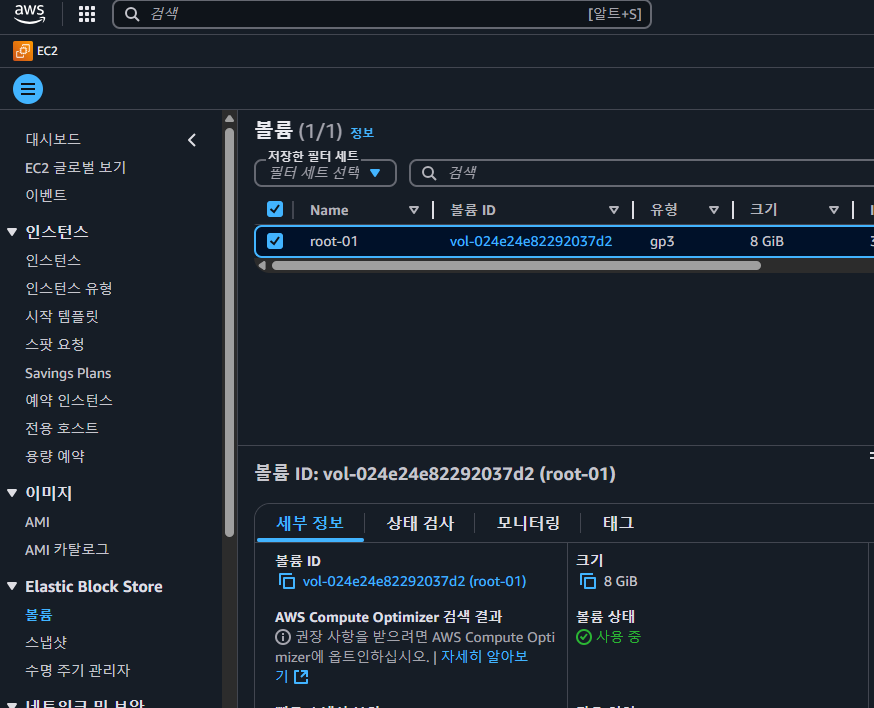Sort by the Name column arrow

[x=414, y=210]
